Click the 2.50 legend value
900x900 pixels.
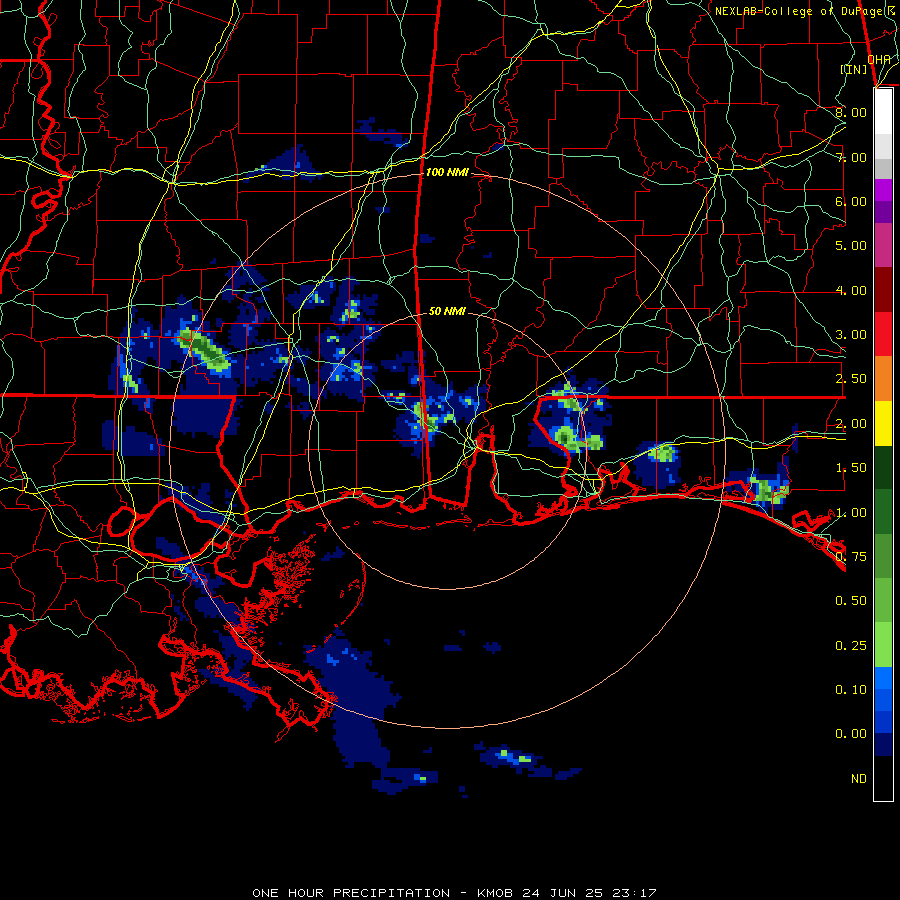(x=851, y=379)
